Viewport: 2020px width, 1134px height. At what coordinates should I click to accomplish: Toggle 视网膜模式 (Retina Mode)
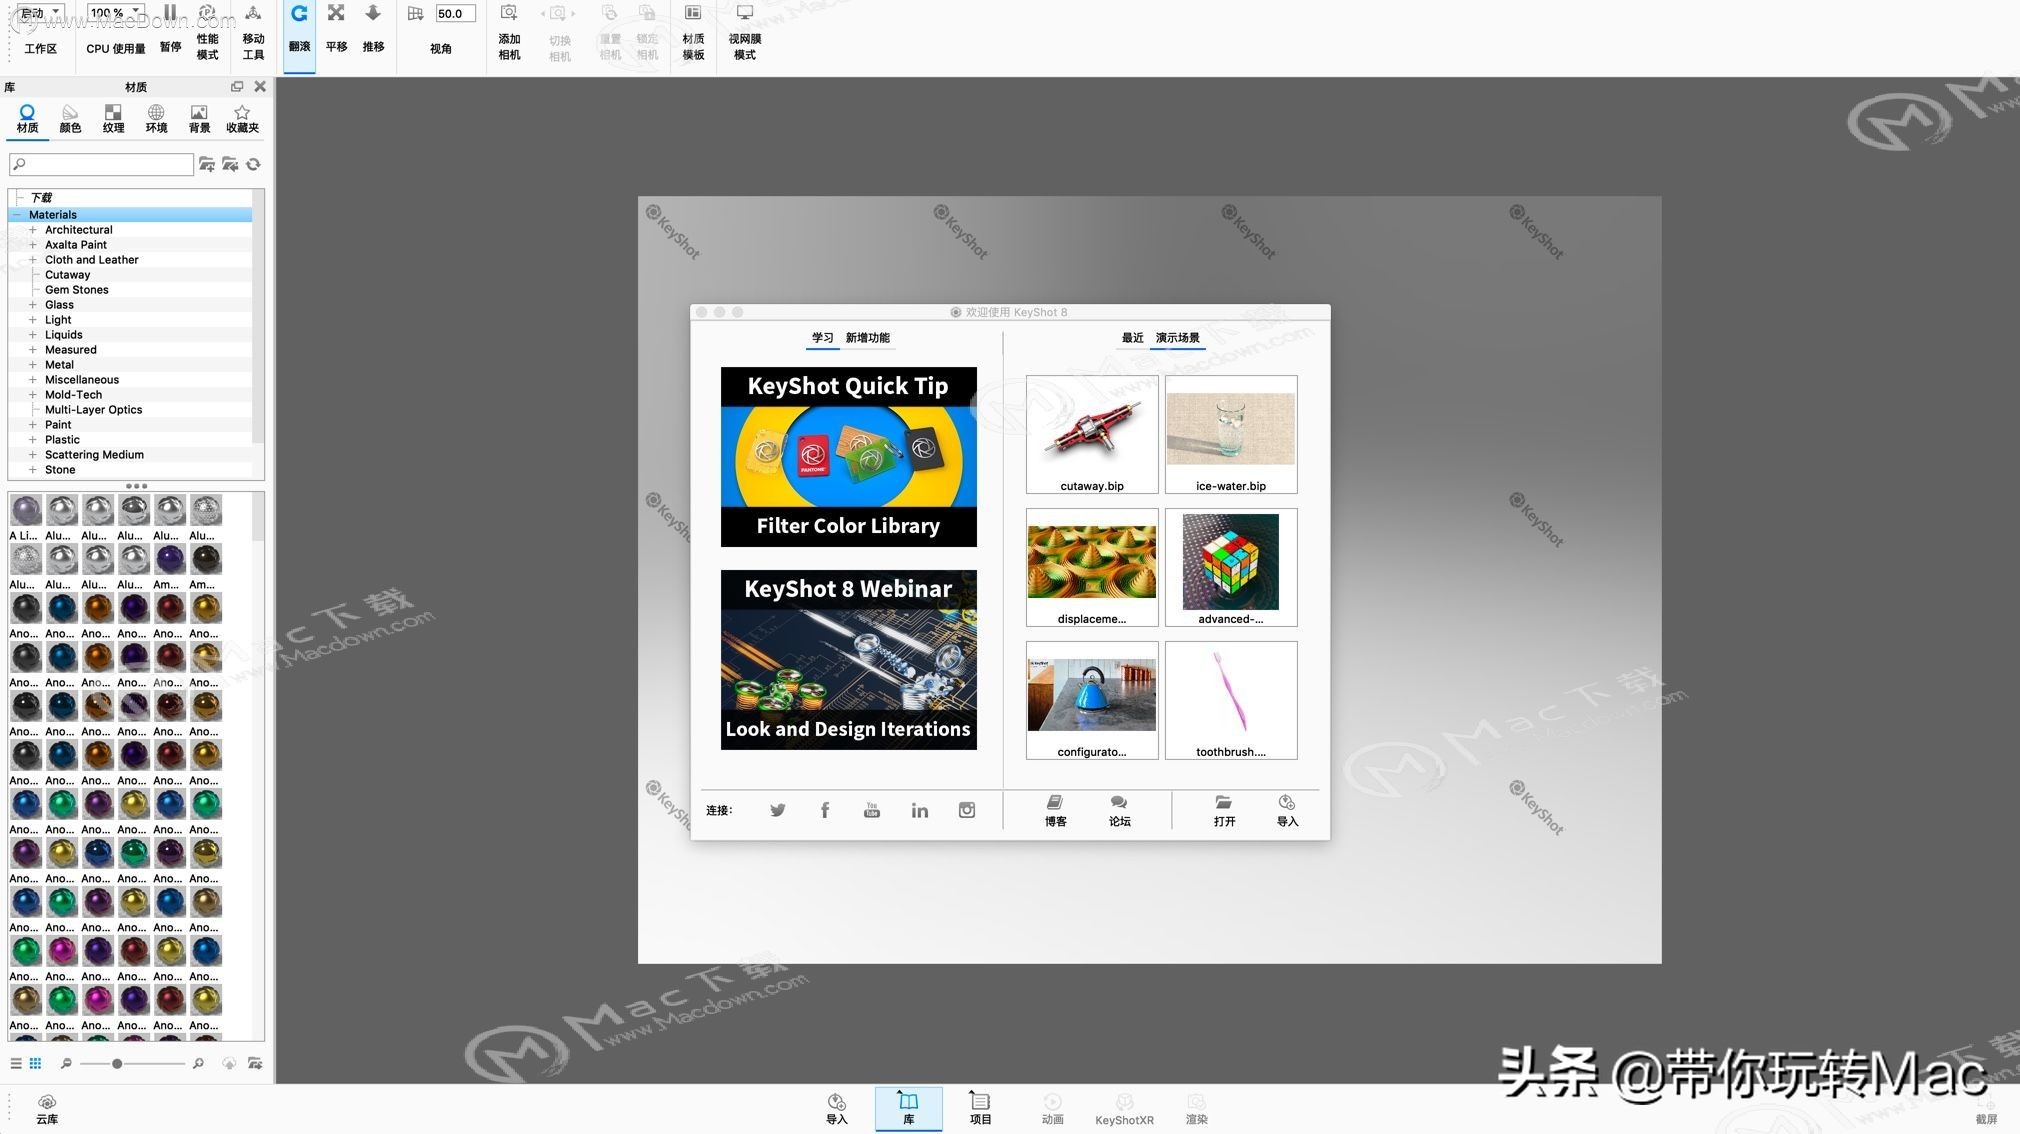coord(744,32)
